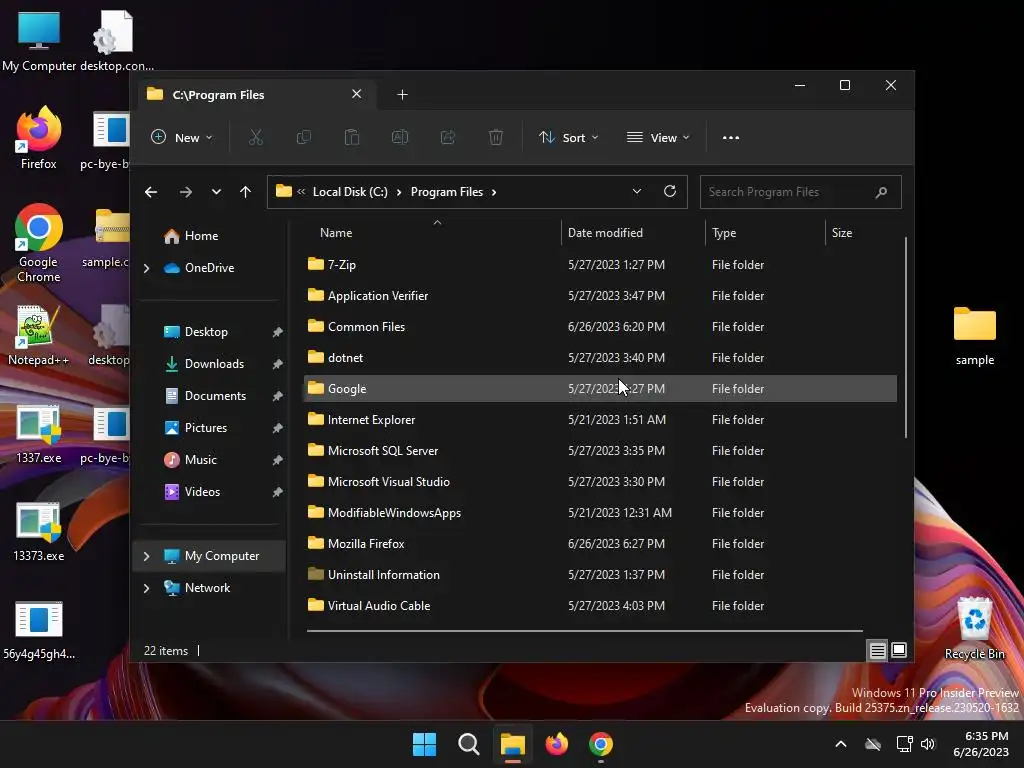
Task: Unpin Desktop from Quick access
Action: tap(277, 332)
